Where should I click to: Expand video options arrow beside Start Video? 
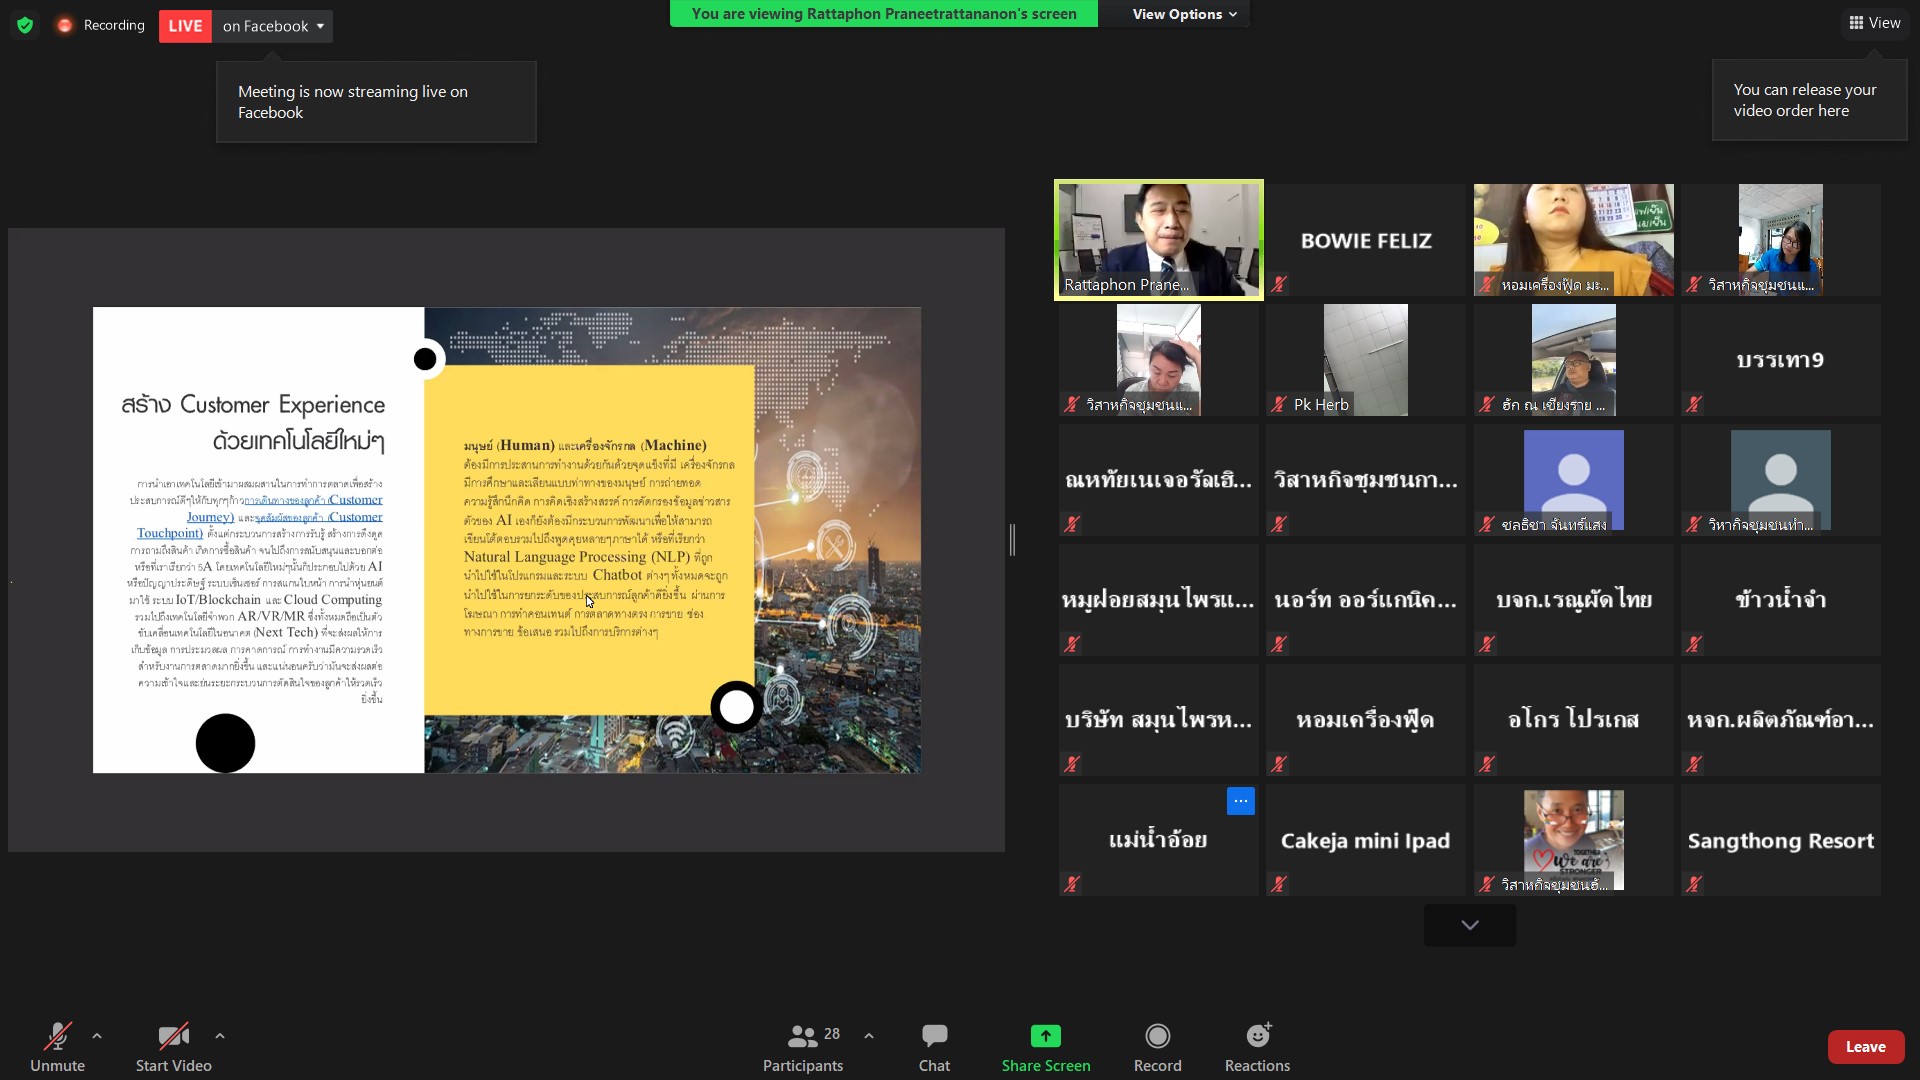click(220, 1036)
